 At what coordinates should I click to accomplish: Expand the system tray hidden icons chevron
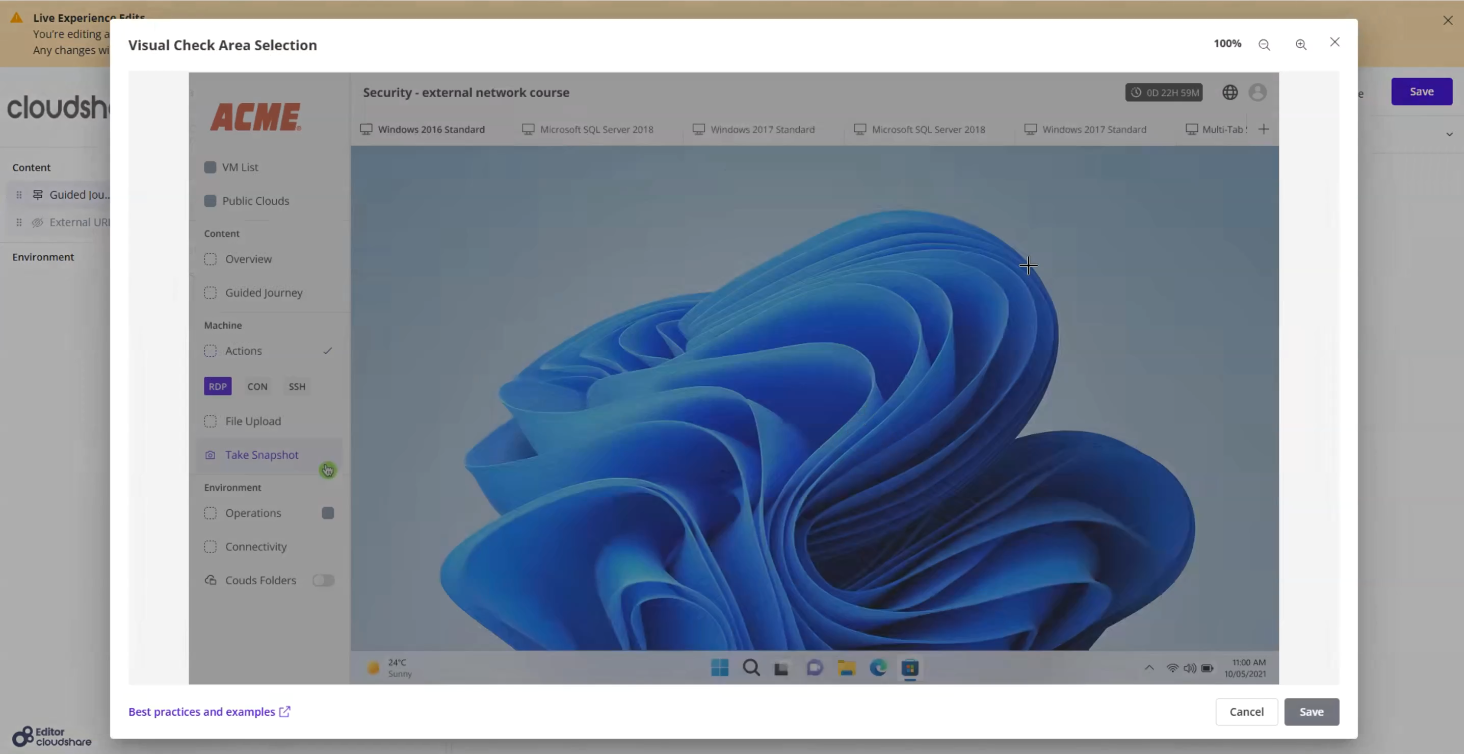[x=1149, y=668]
